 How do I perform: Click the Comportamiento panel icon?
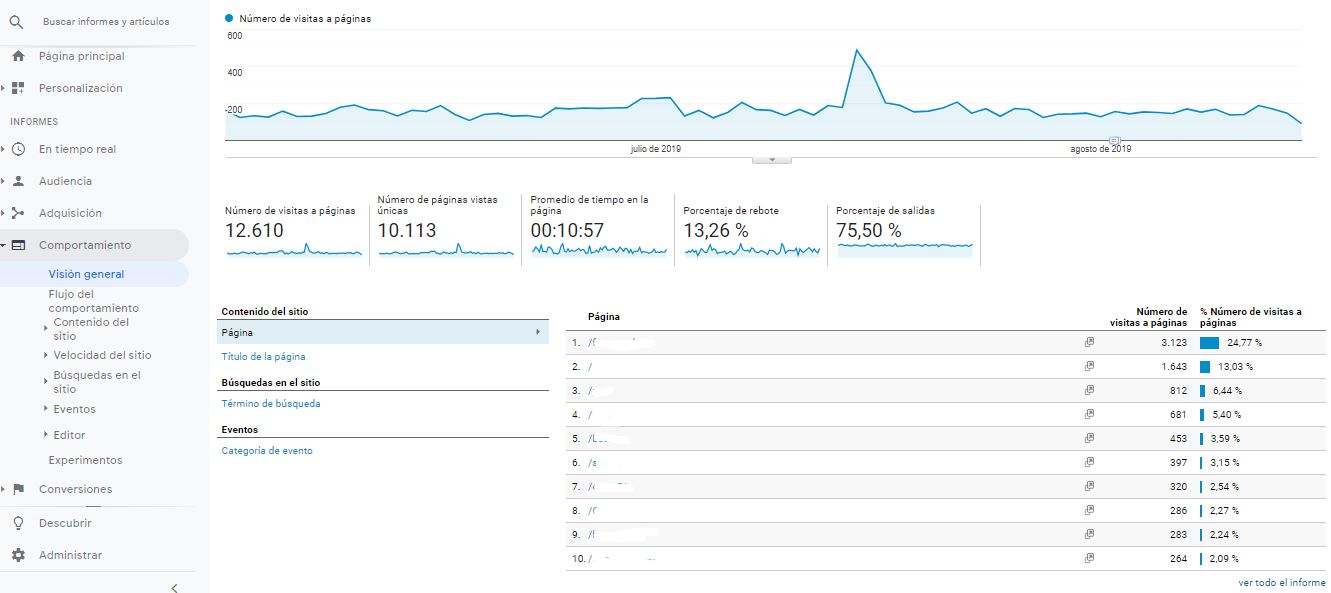[x=18, y=245]
